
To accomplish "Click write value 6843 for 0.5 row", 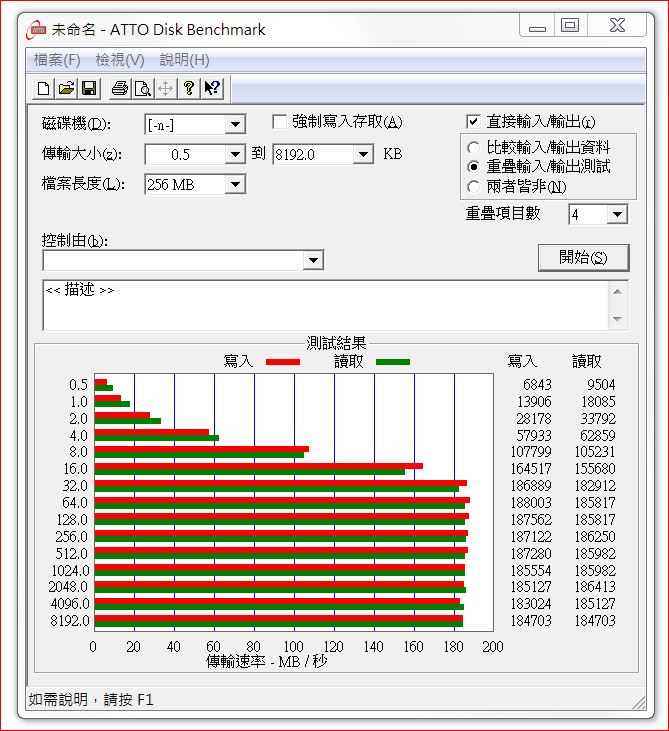I will coord(537,385).
